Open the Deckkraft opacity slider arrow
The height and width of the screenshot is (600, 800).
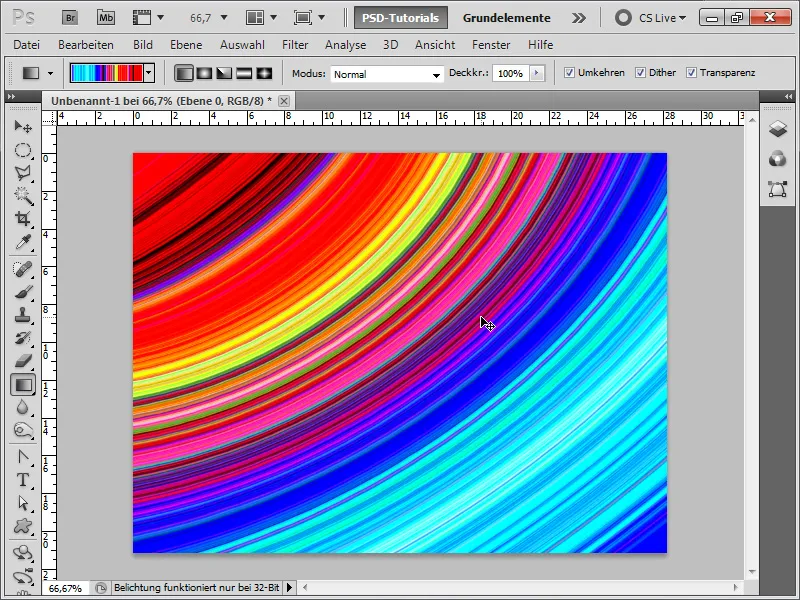pos(536,73)
